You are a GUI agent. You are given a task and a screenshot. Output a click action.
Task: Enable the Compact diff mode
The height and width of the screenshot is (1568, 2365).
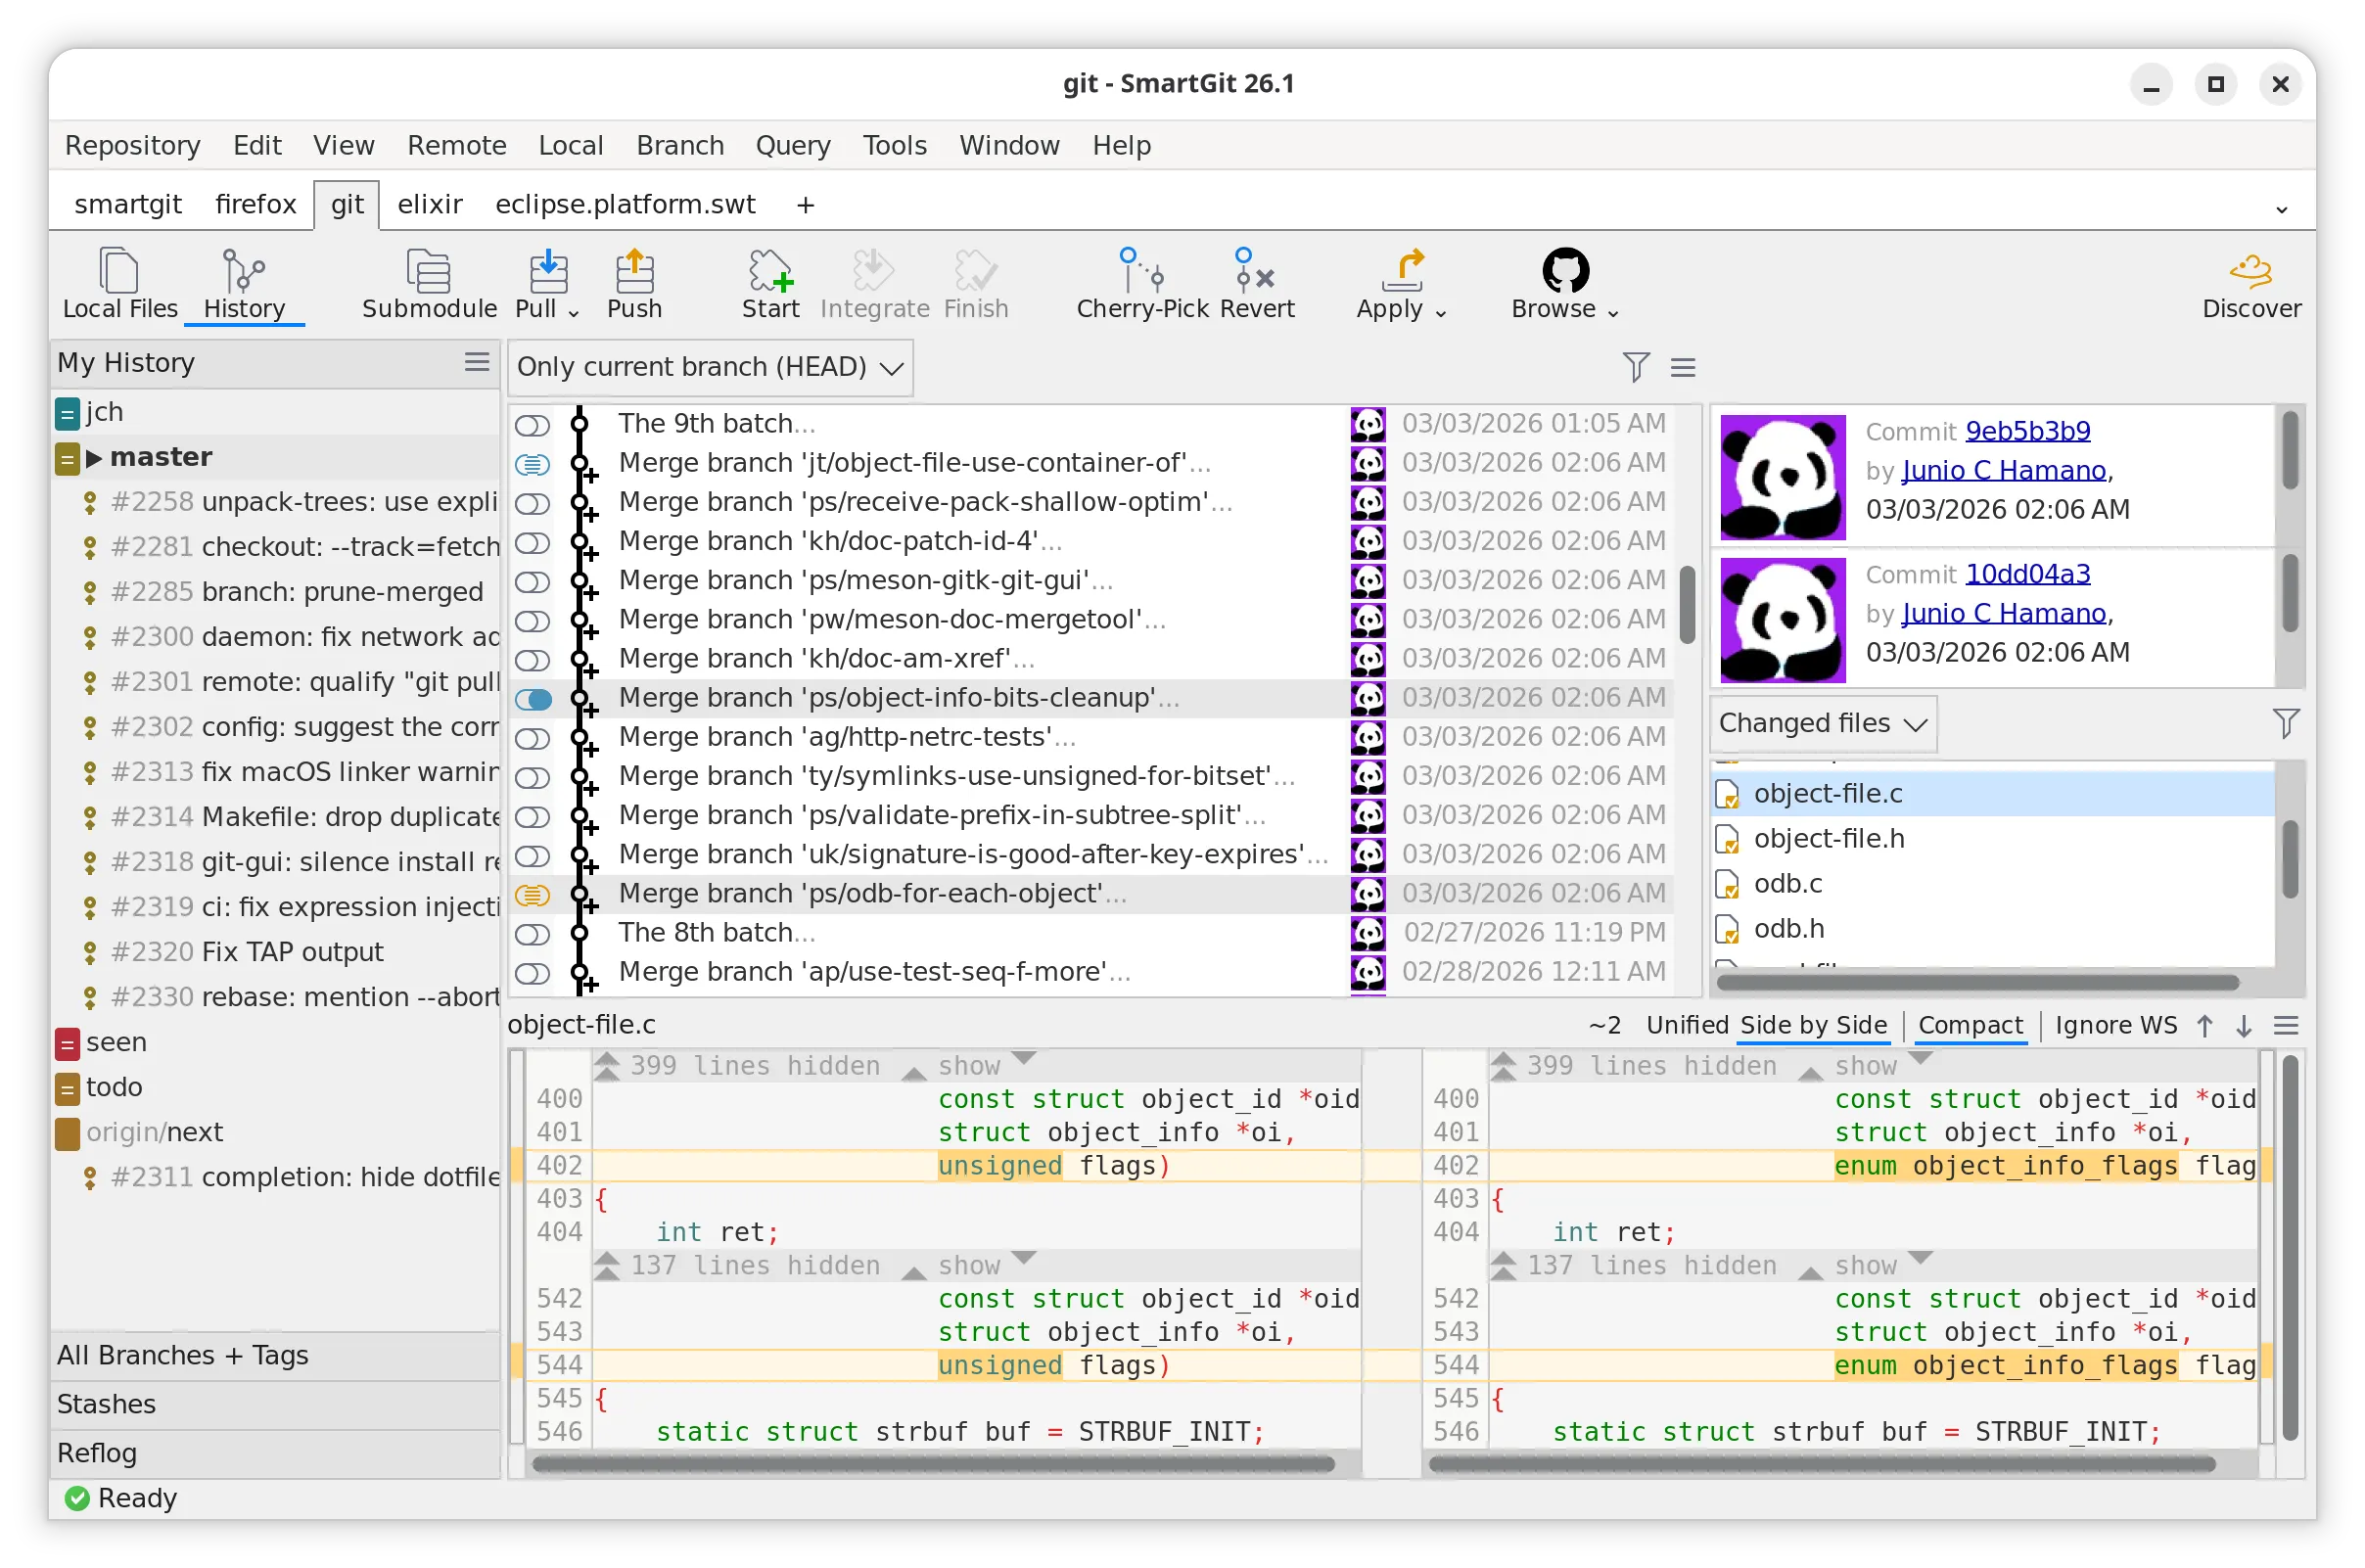1970,1026
